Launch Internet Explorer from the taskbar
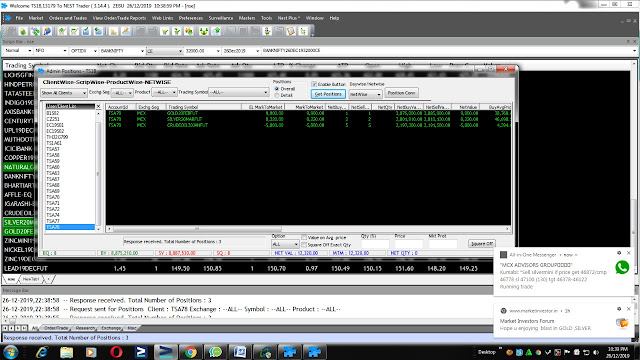 pos(42,352)
